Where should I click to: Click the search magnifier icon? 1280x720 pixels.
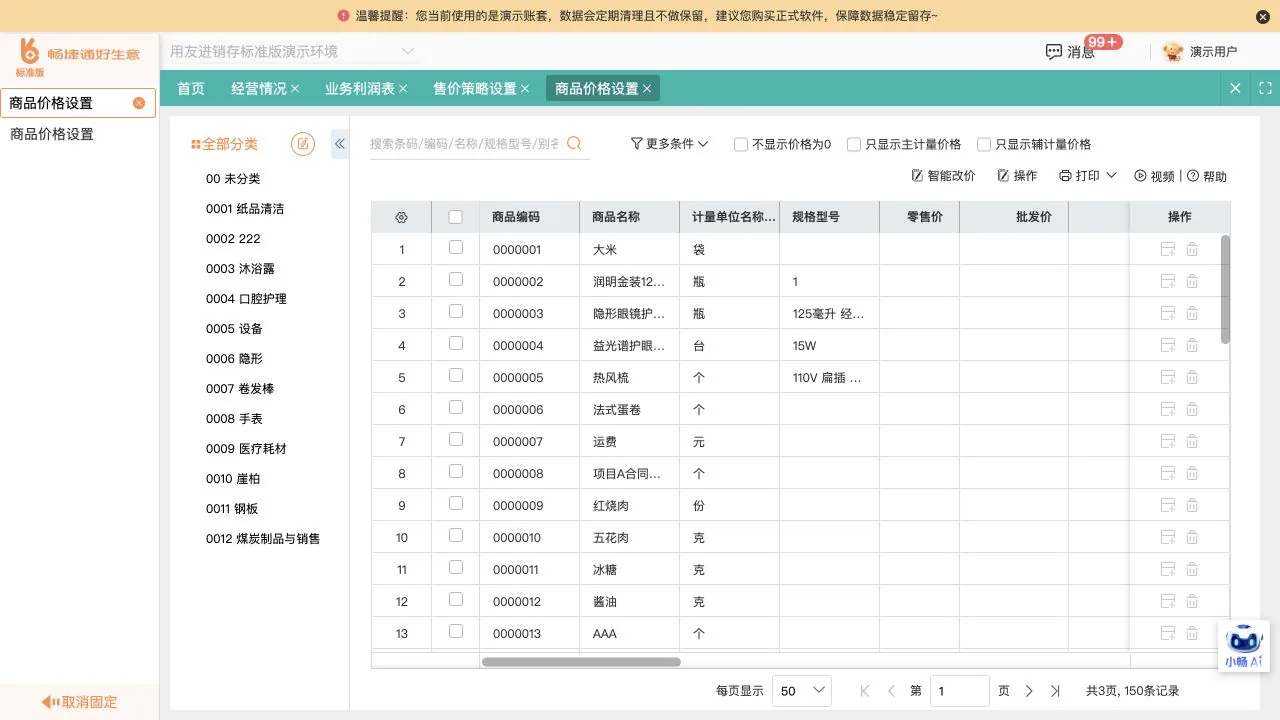tap(574, 144)
